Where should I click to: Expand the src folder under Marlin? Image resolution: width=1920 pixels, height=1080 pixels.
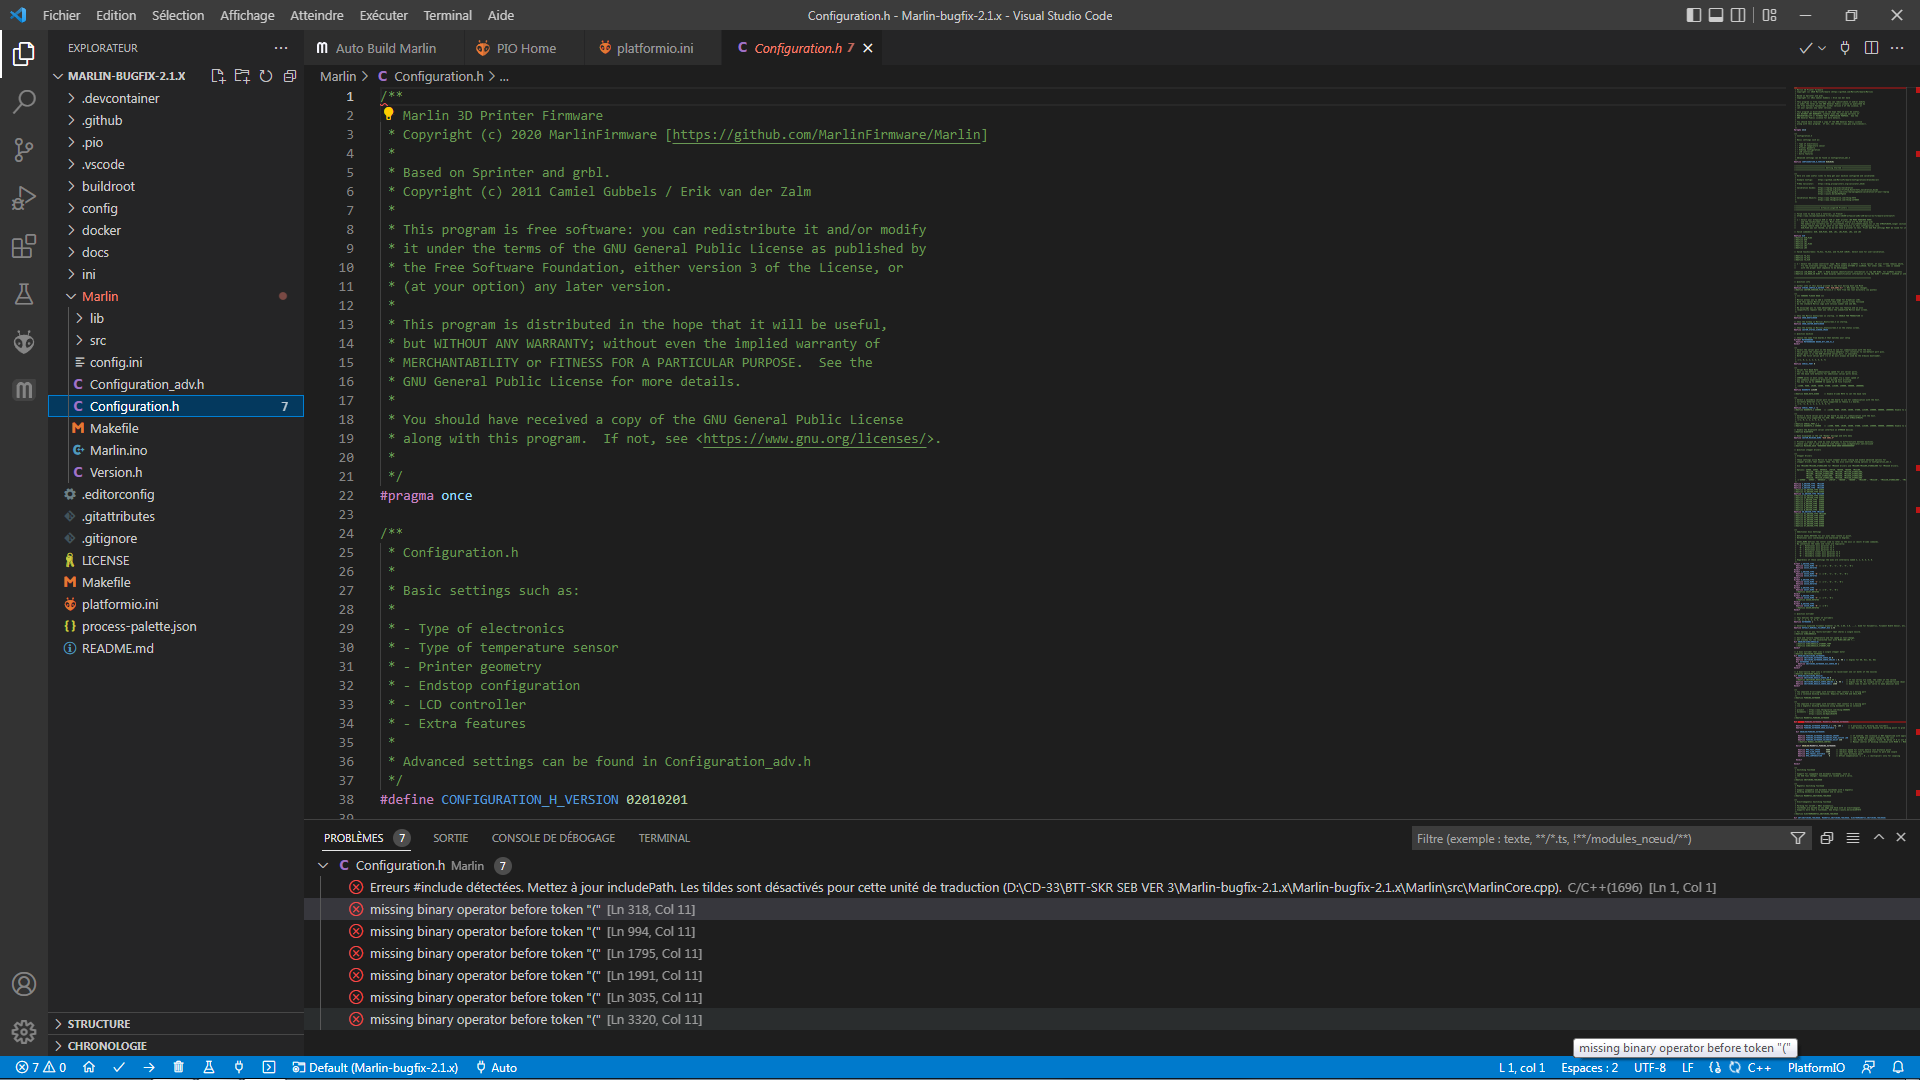pyautogui.click(x=97, y=340)
